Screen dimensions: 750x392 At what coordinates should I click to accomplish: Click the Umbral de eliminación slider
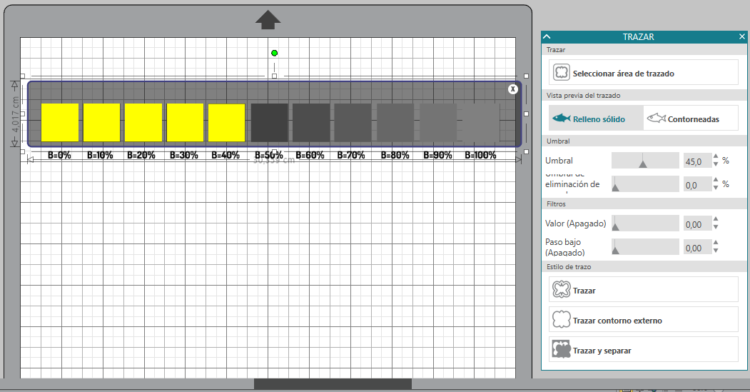click(x=645, y=184)
